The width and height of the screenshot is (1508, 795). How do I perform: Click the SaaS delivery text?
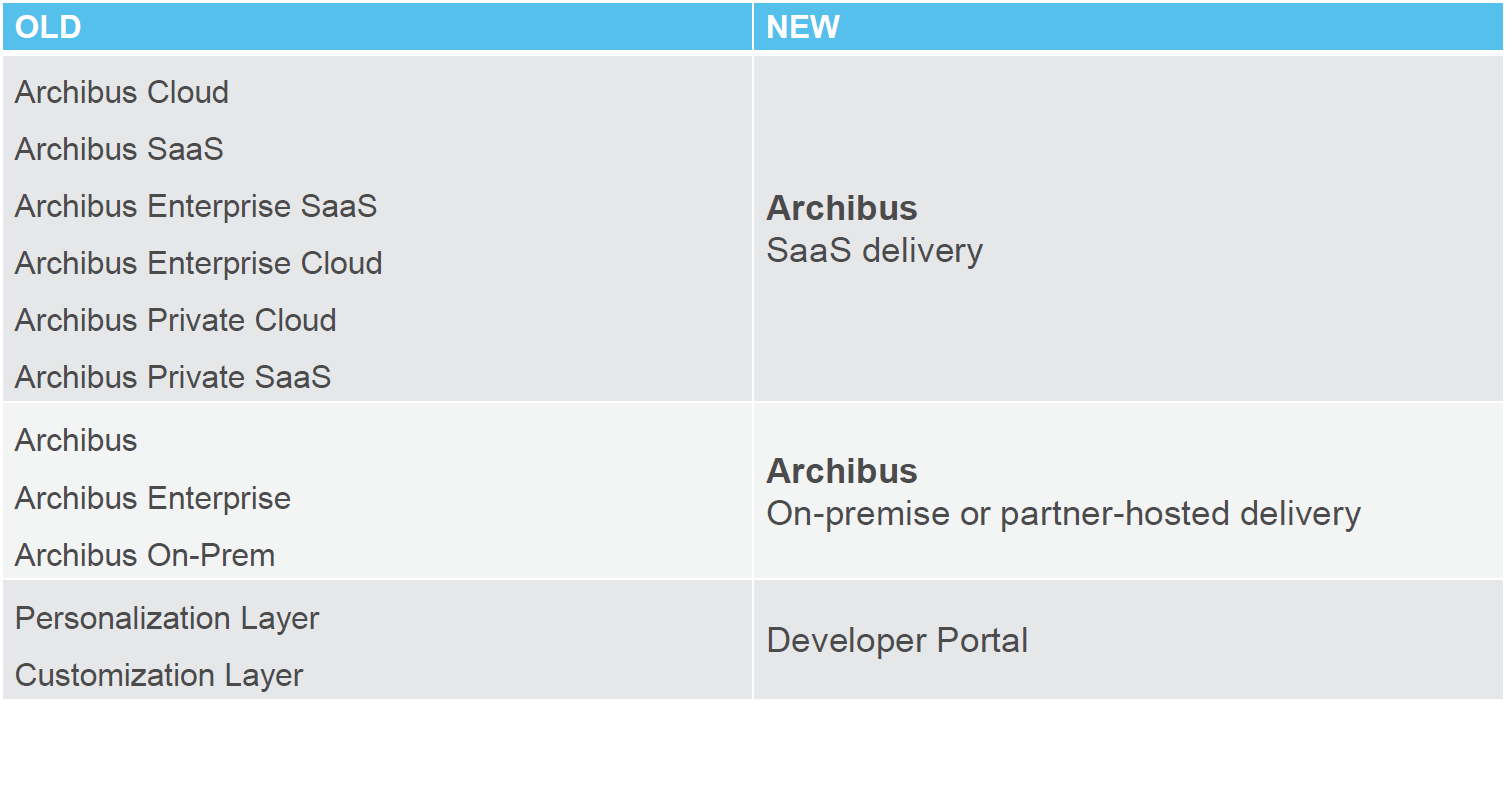click(875, 250)
